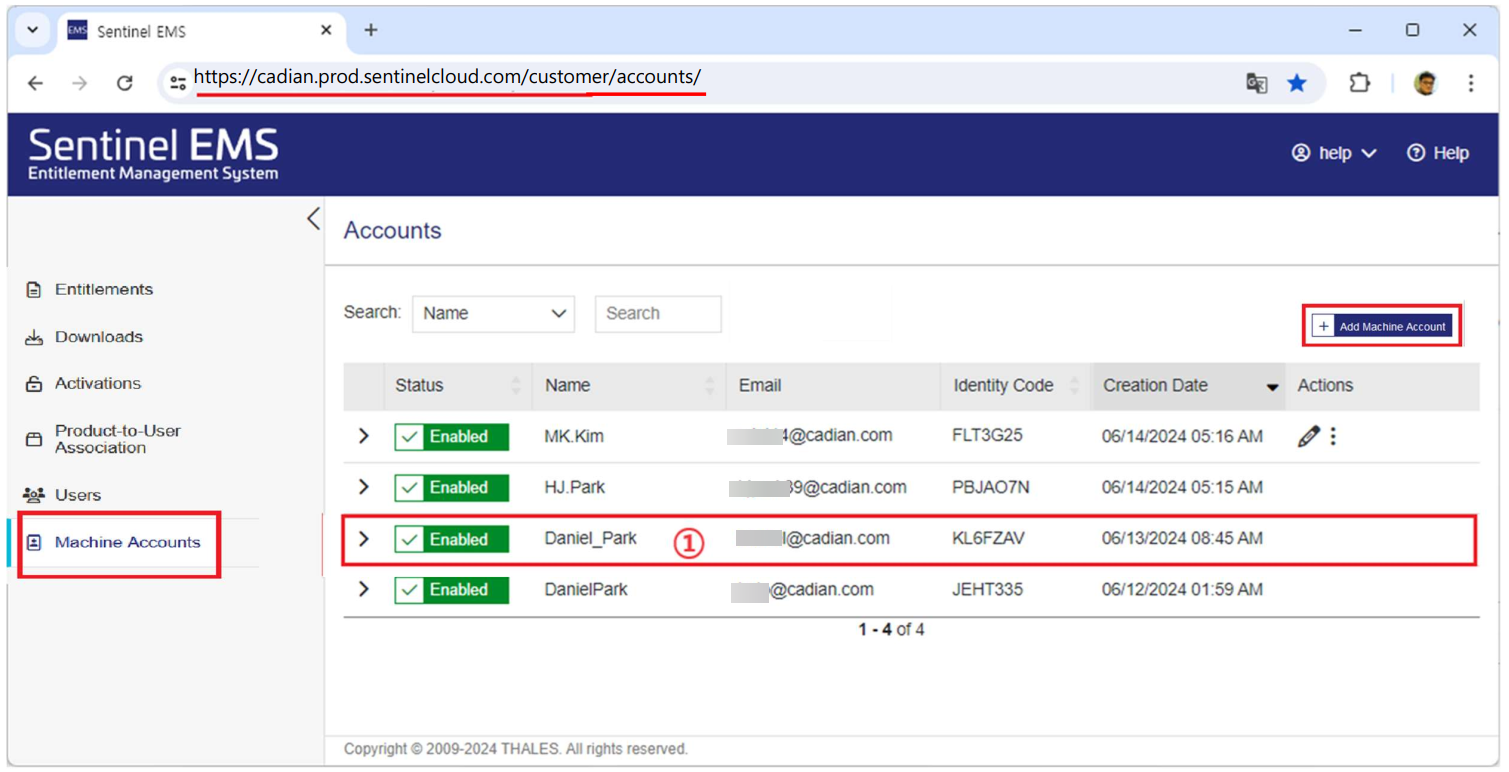Click the Enabled status badge for DanielPark
1509x772 pixels.
[451, 590]
